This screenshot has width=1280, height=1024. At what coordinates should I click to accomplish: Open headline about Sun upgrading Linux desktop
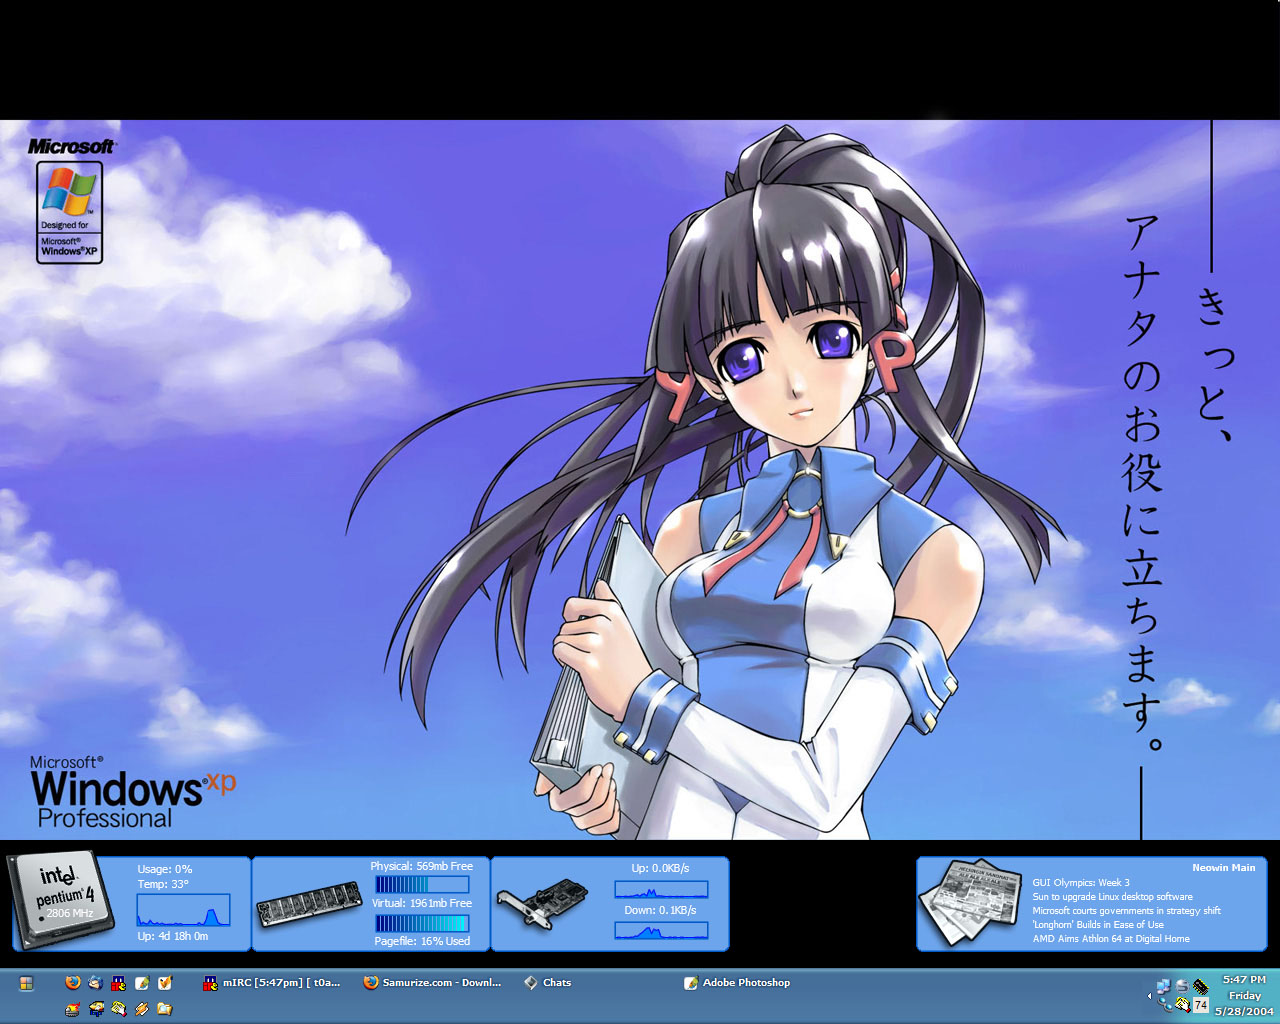point(1112,897)
